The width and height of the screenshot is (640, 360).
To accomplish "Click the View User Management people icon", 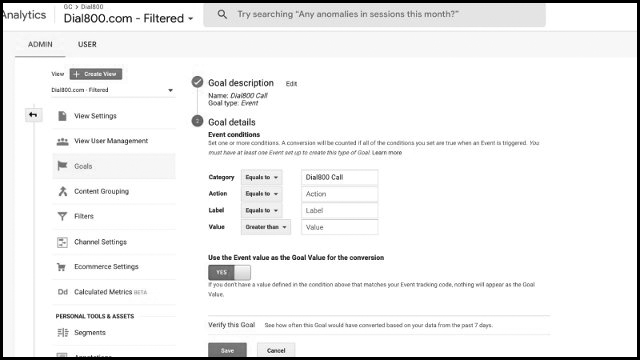I will 62,141.
